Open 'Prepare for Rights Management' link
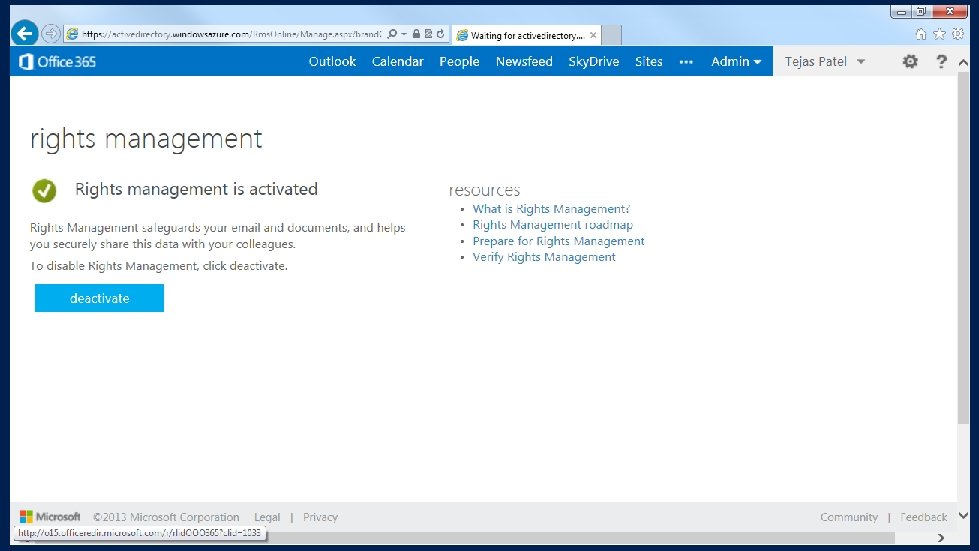 (558, 241)
